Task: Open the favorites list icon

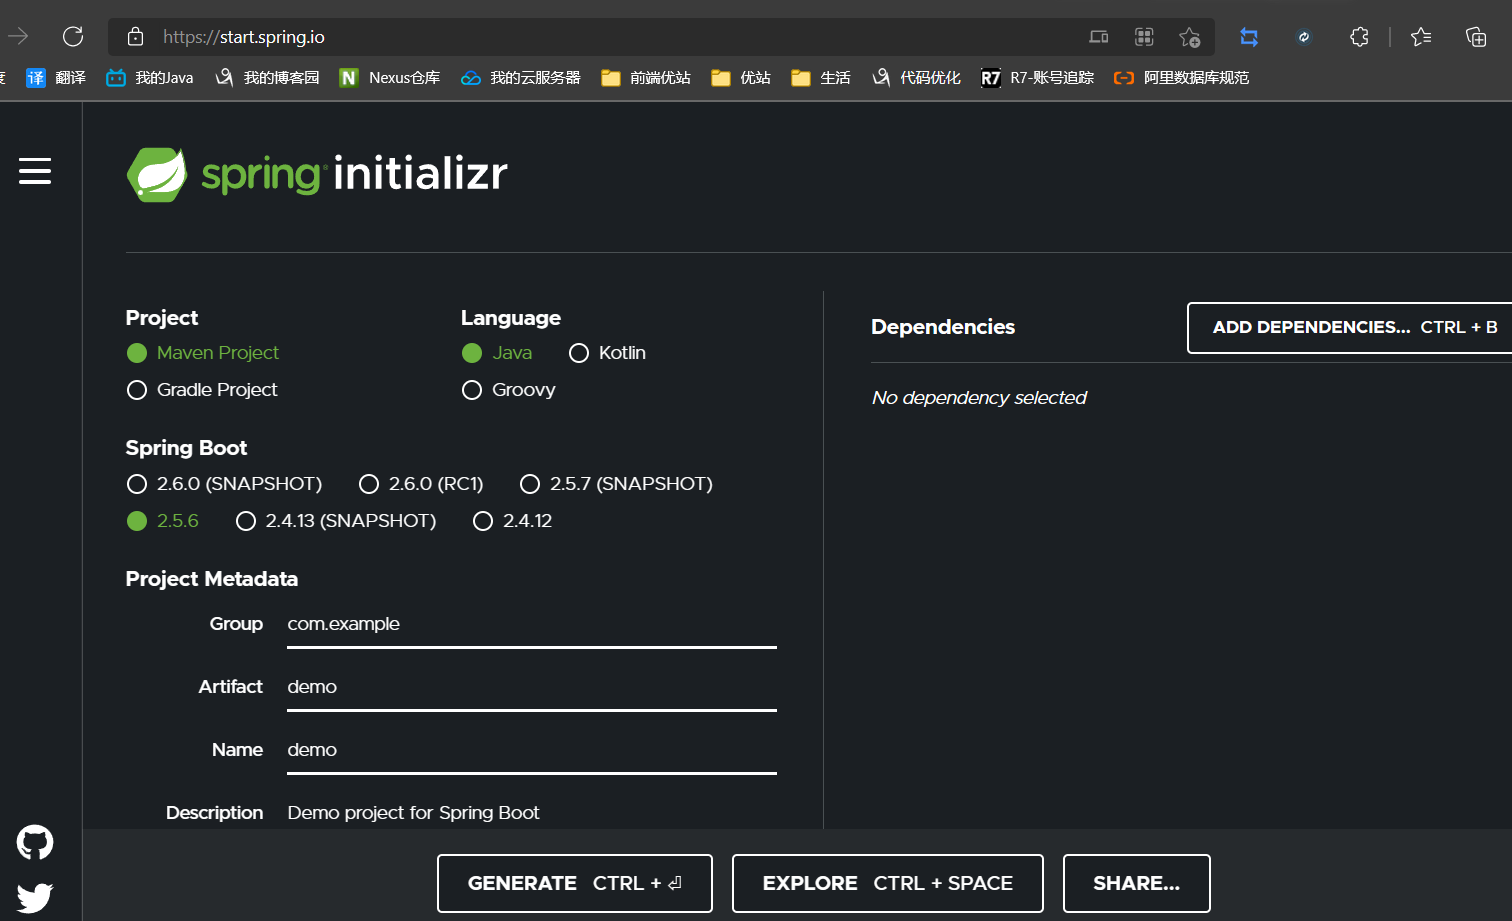Action: point(1421,37)
